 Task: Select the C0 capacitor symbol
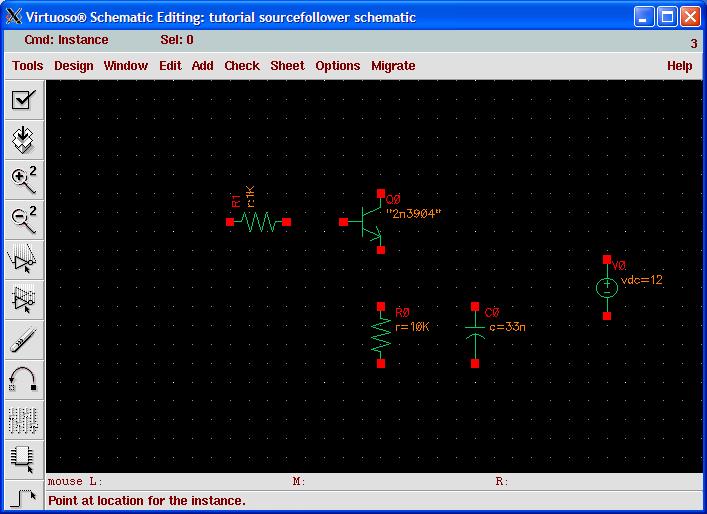point(475,335)
